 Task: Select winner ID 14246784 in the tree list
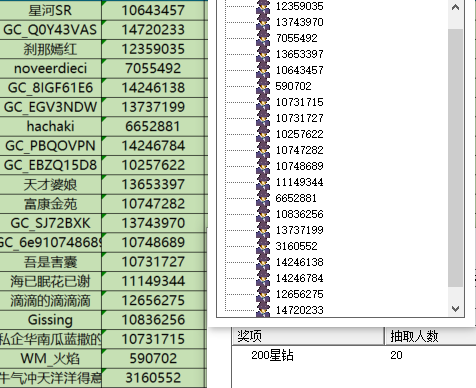299,278
